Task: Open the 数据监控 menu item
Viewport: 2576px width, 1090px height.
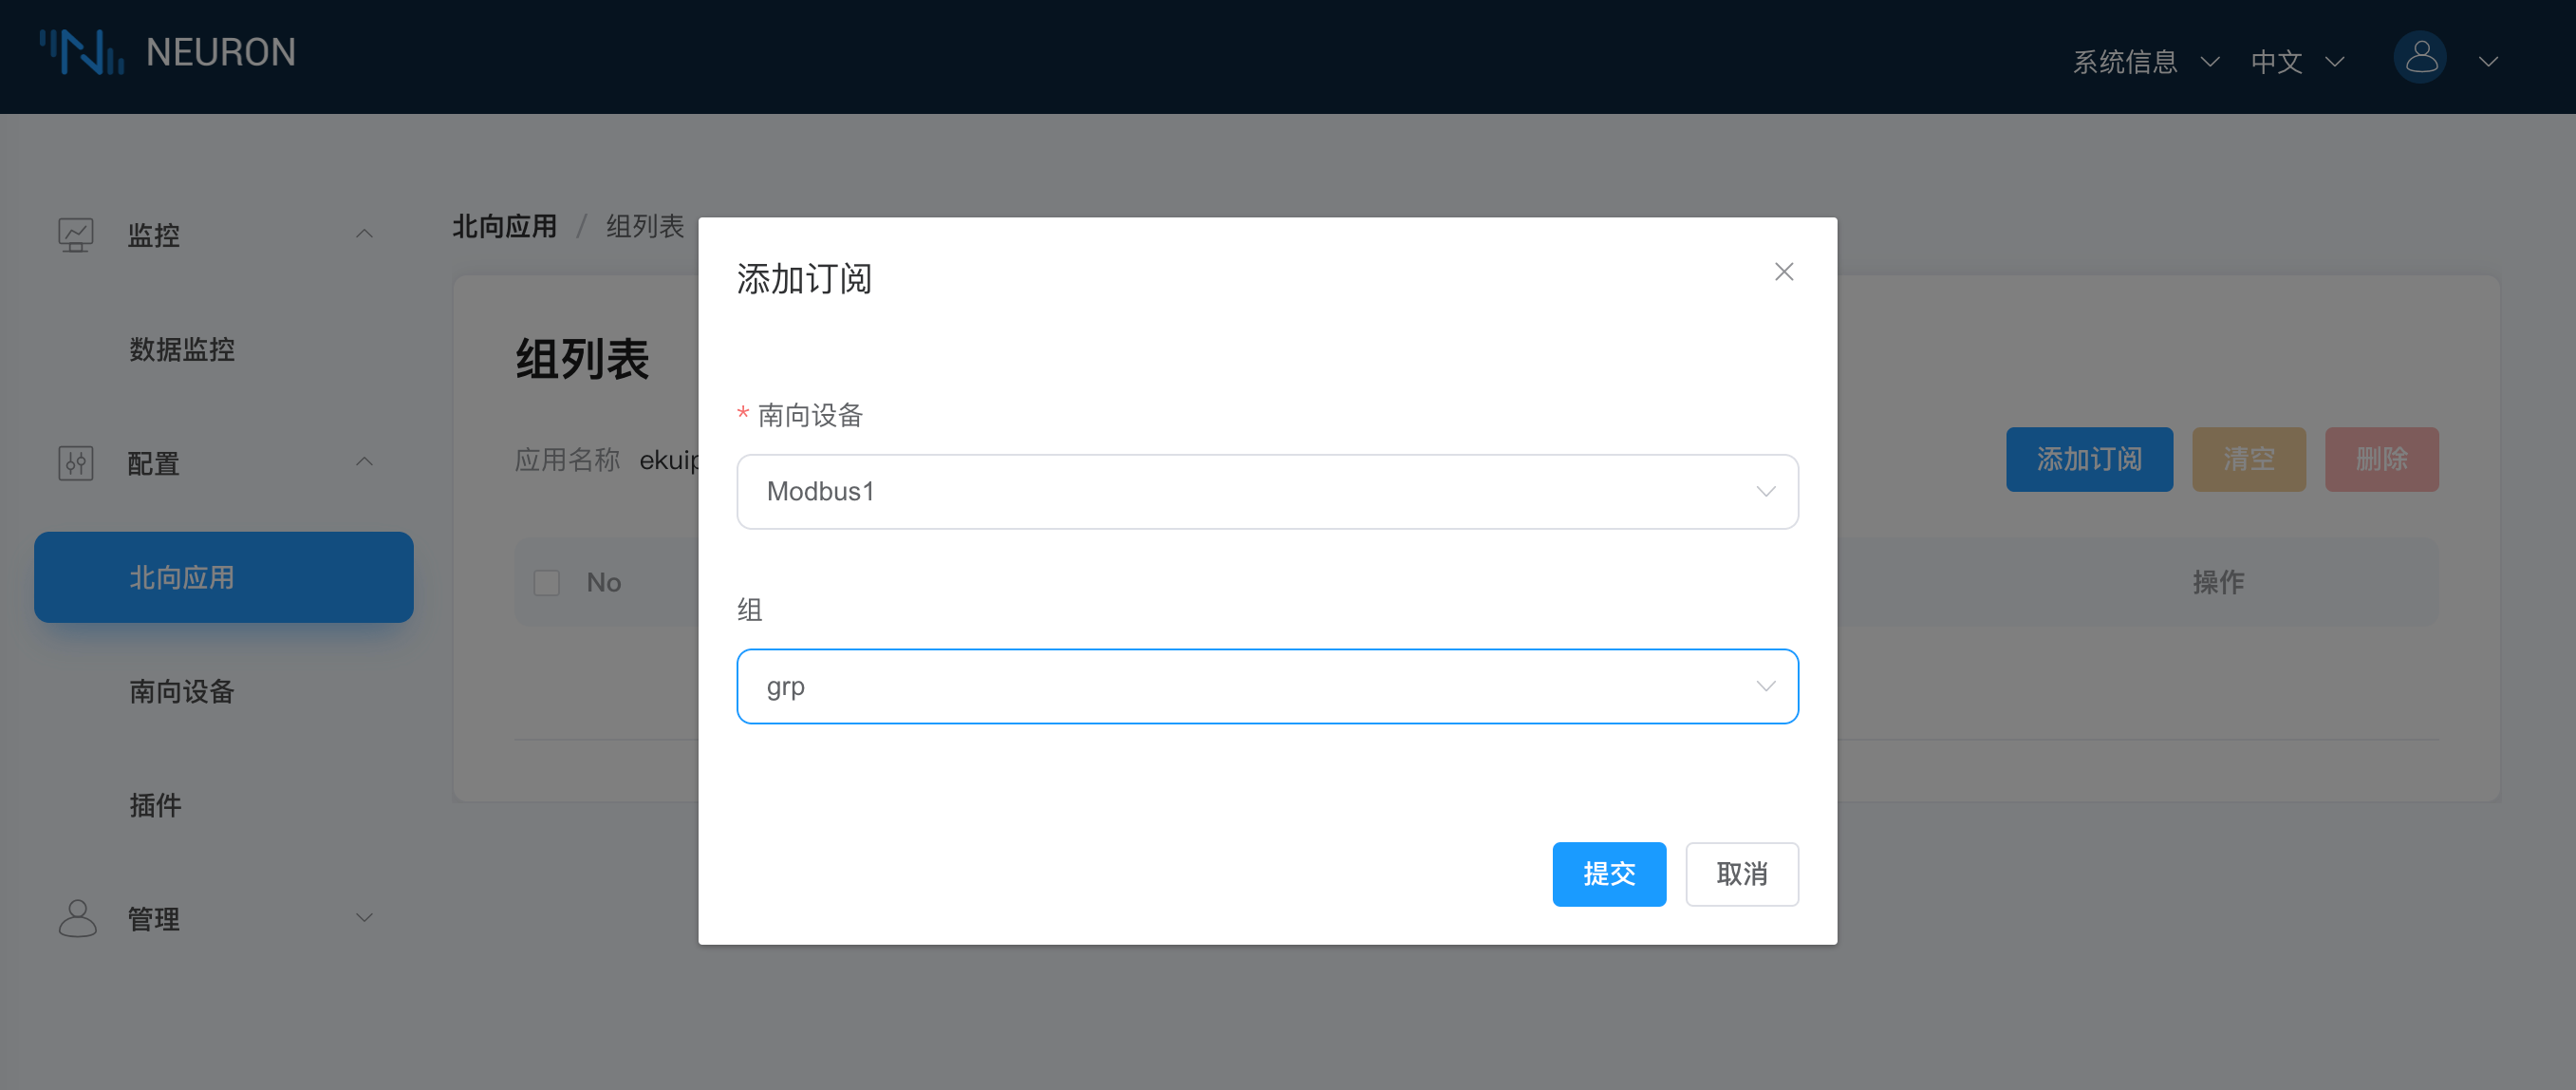Action: click(x=182, y=349)
